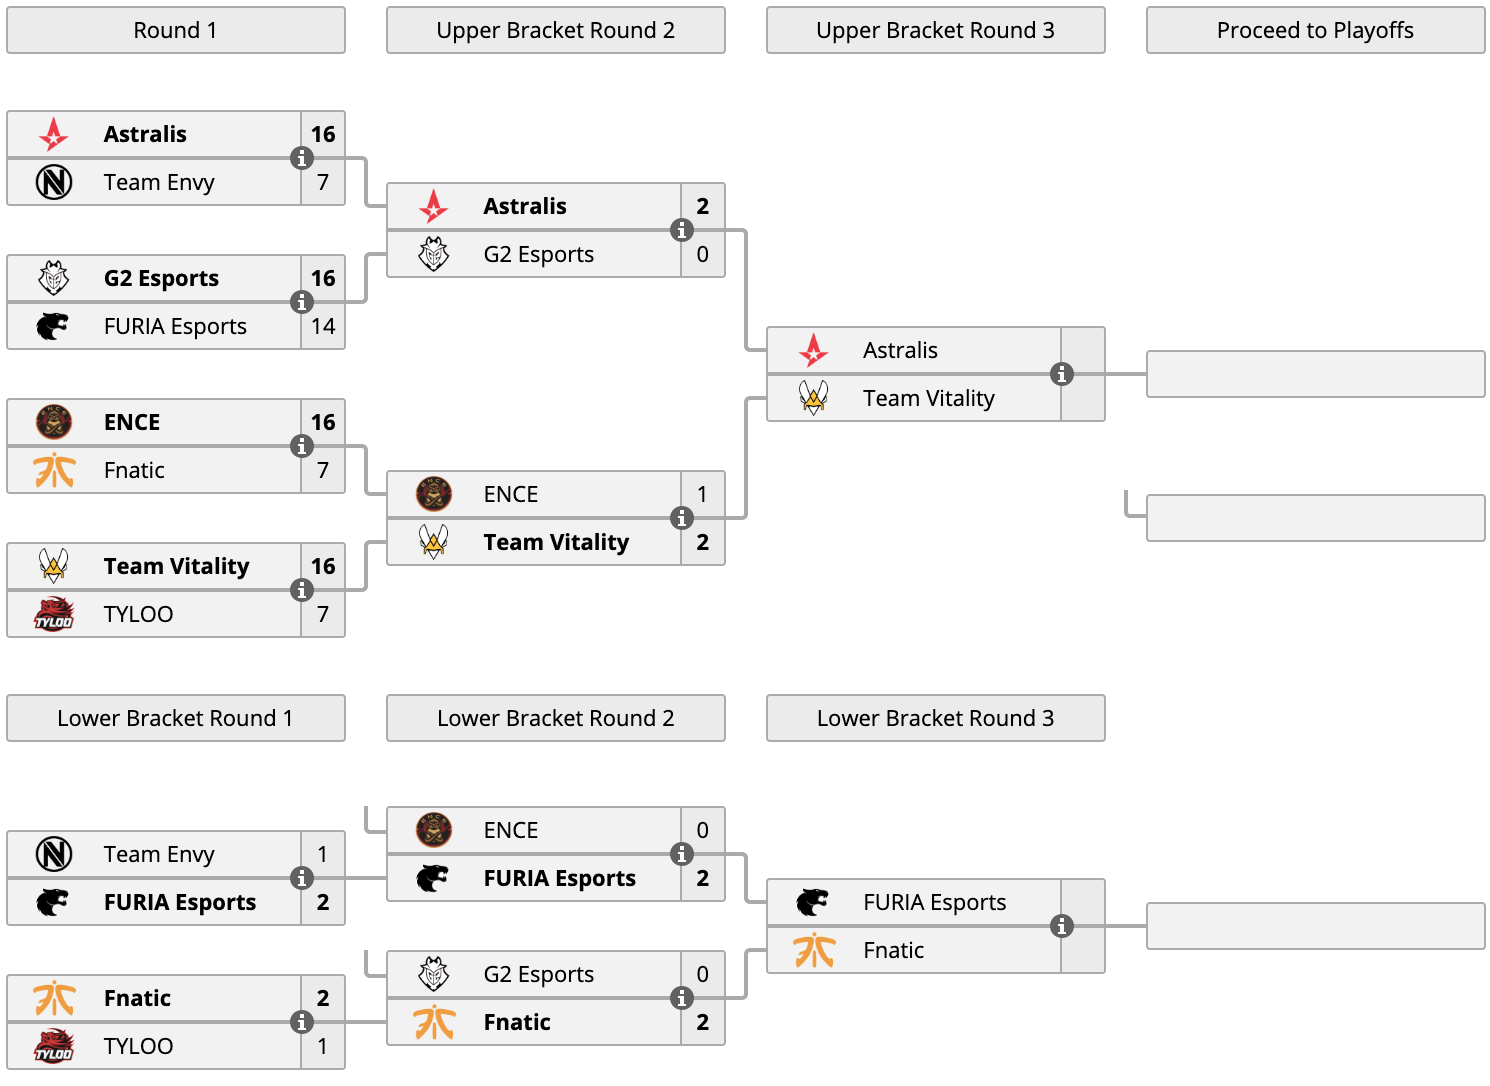Open info for Fnatic vs TYLOO lower bracket
The height and width of the screenshot is (1086, 1490).
(x=301, y=1022)
